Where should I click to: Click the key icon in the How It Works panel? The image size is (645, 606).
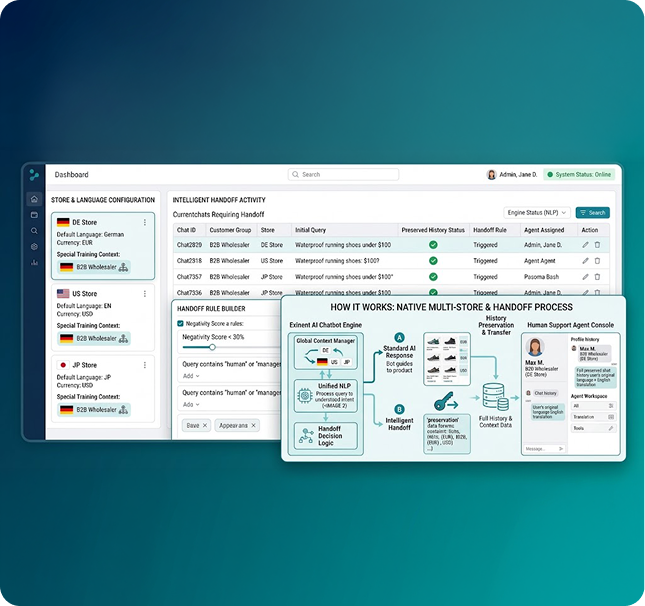coord(445,401)
